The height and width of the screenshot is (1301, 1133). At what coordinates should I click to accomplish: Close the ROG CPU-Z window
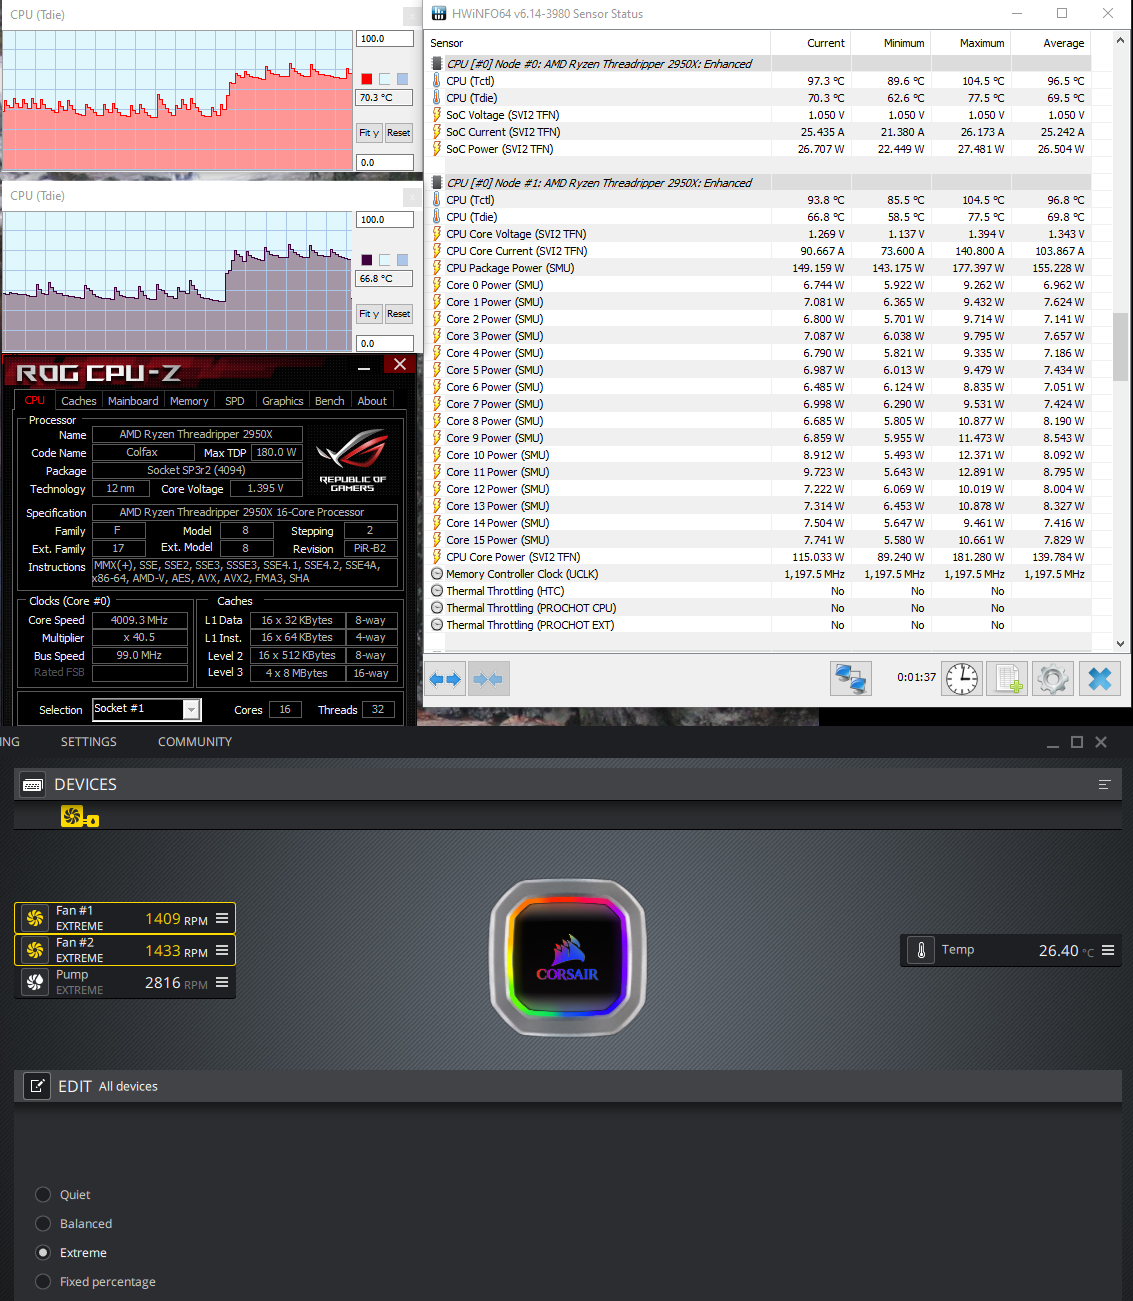400,365
